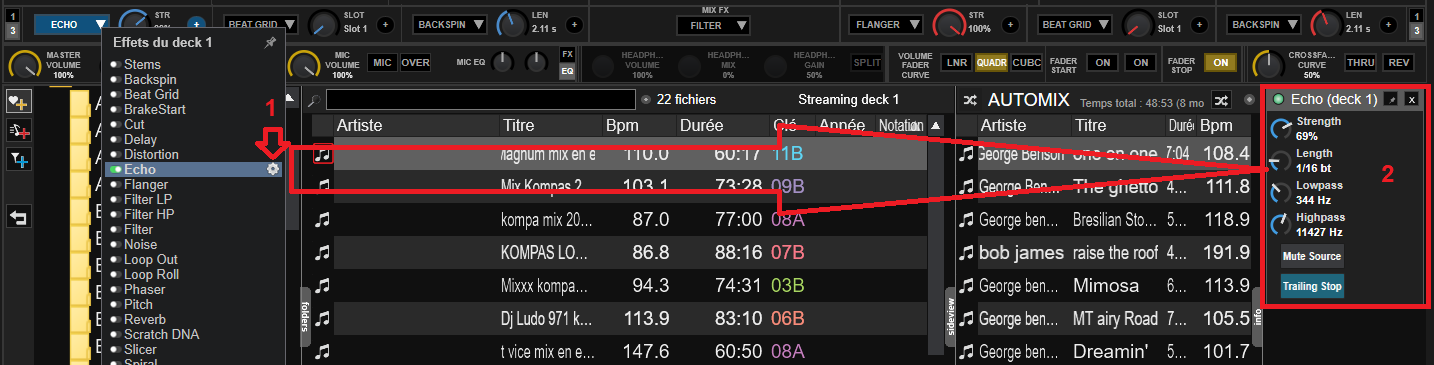Click the add filter folder icon
1434x365 pixels.
tap(18, 159)
